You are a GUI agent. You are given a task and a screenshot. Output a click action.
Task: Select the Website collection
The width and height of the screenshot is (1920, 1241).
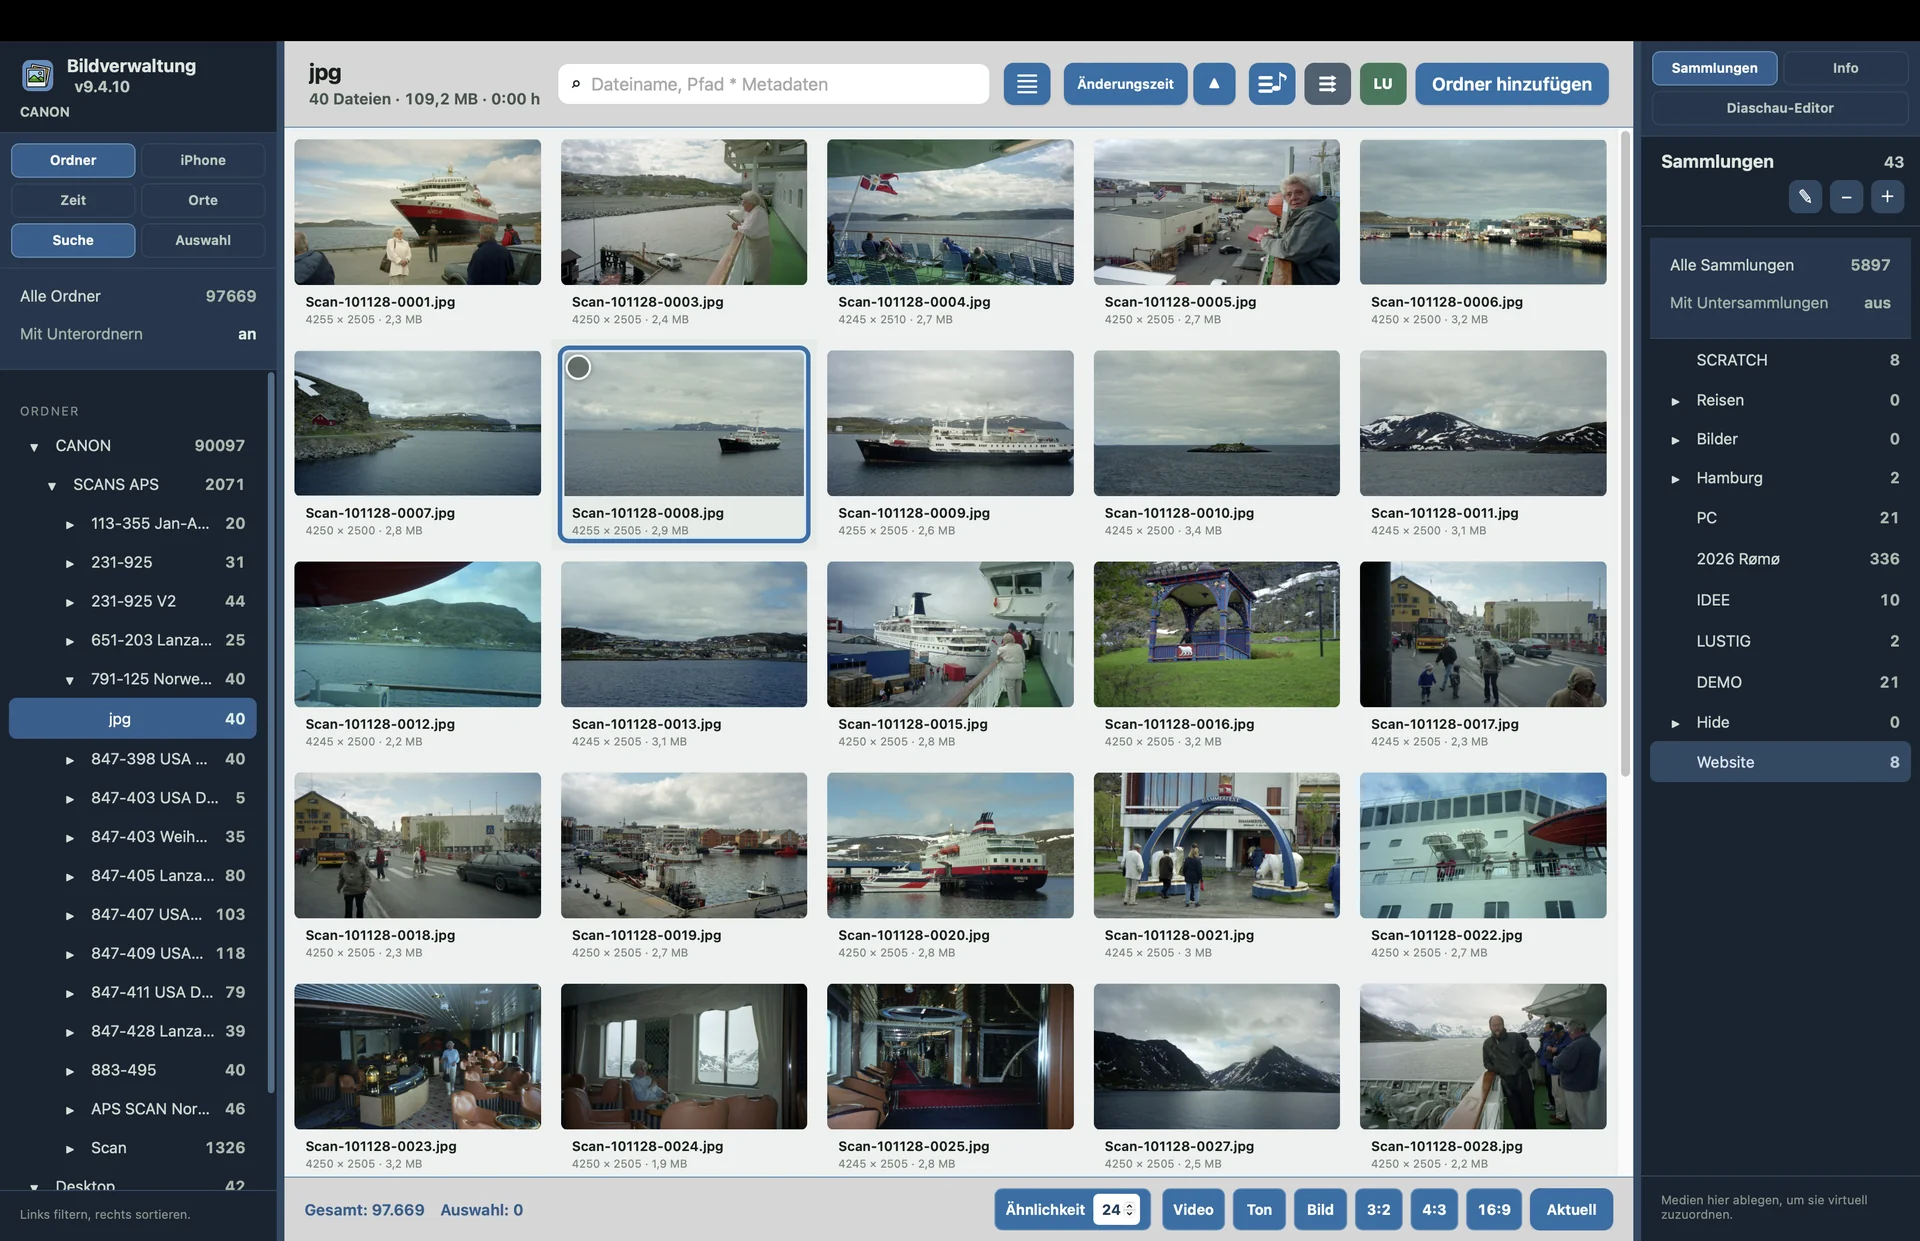(1780, 762)
